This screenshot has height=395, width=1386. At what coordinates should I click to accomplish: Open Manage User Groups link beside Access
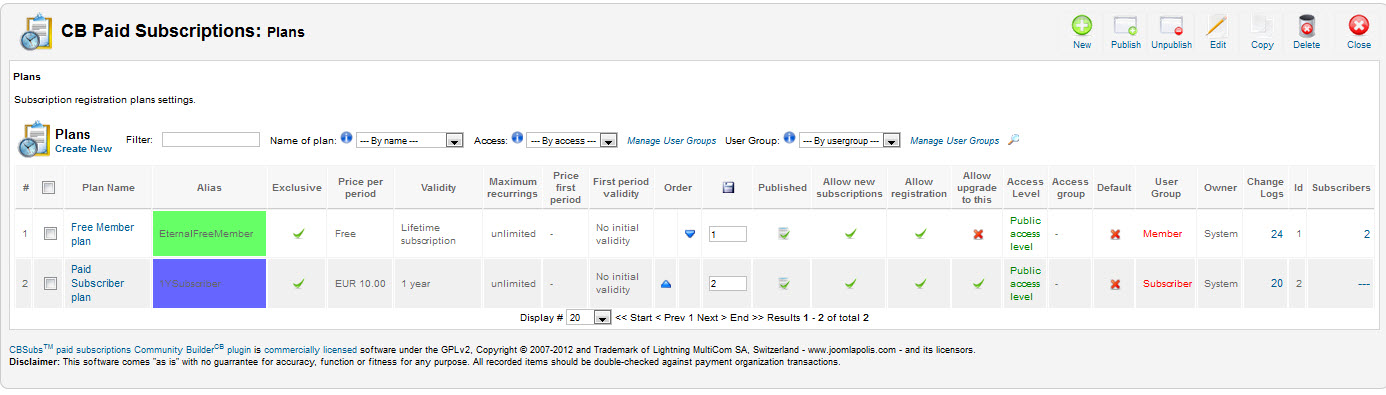pos(672,141)
